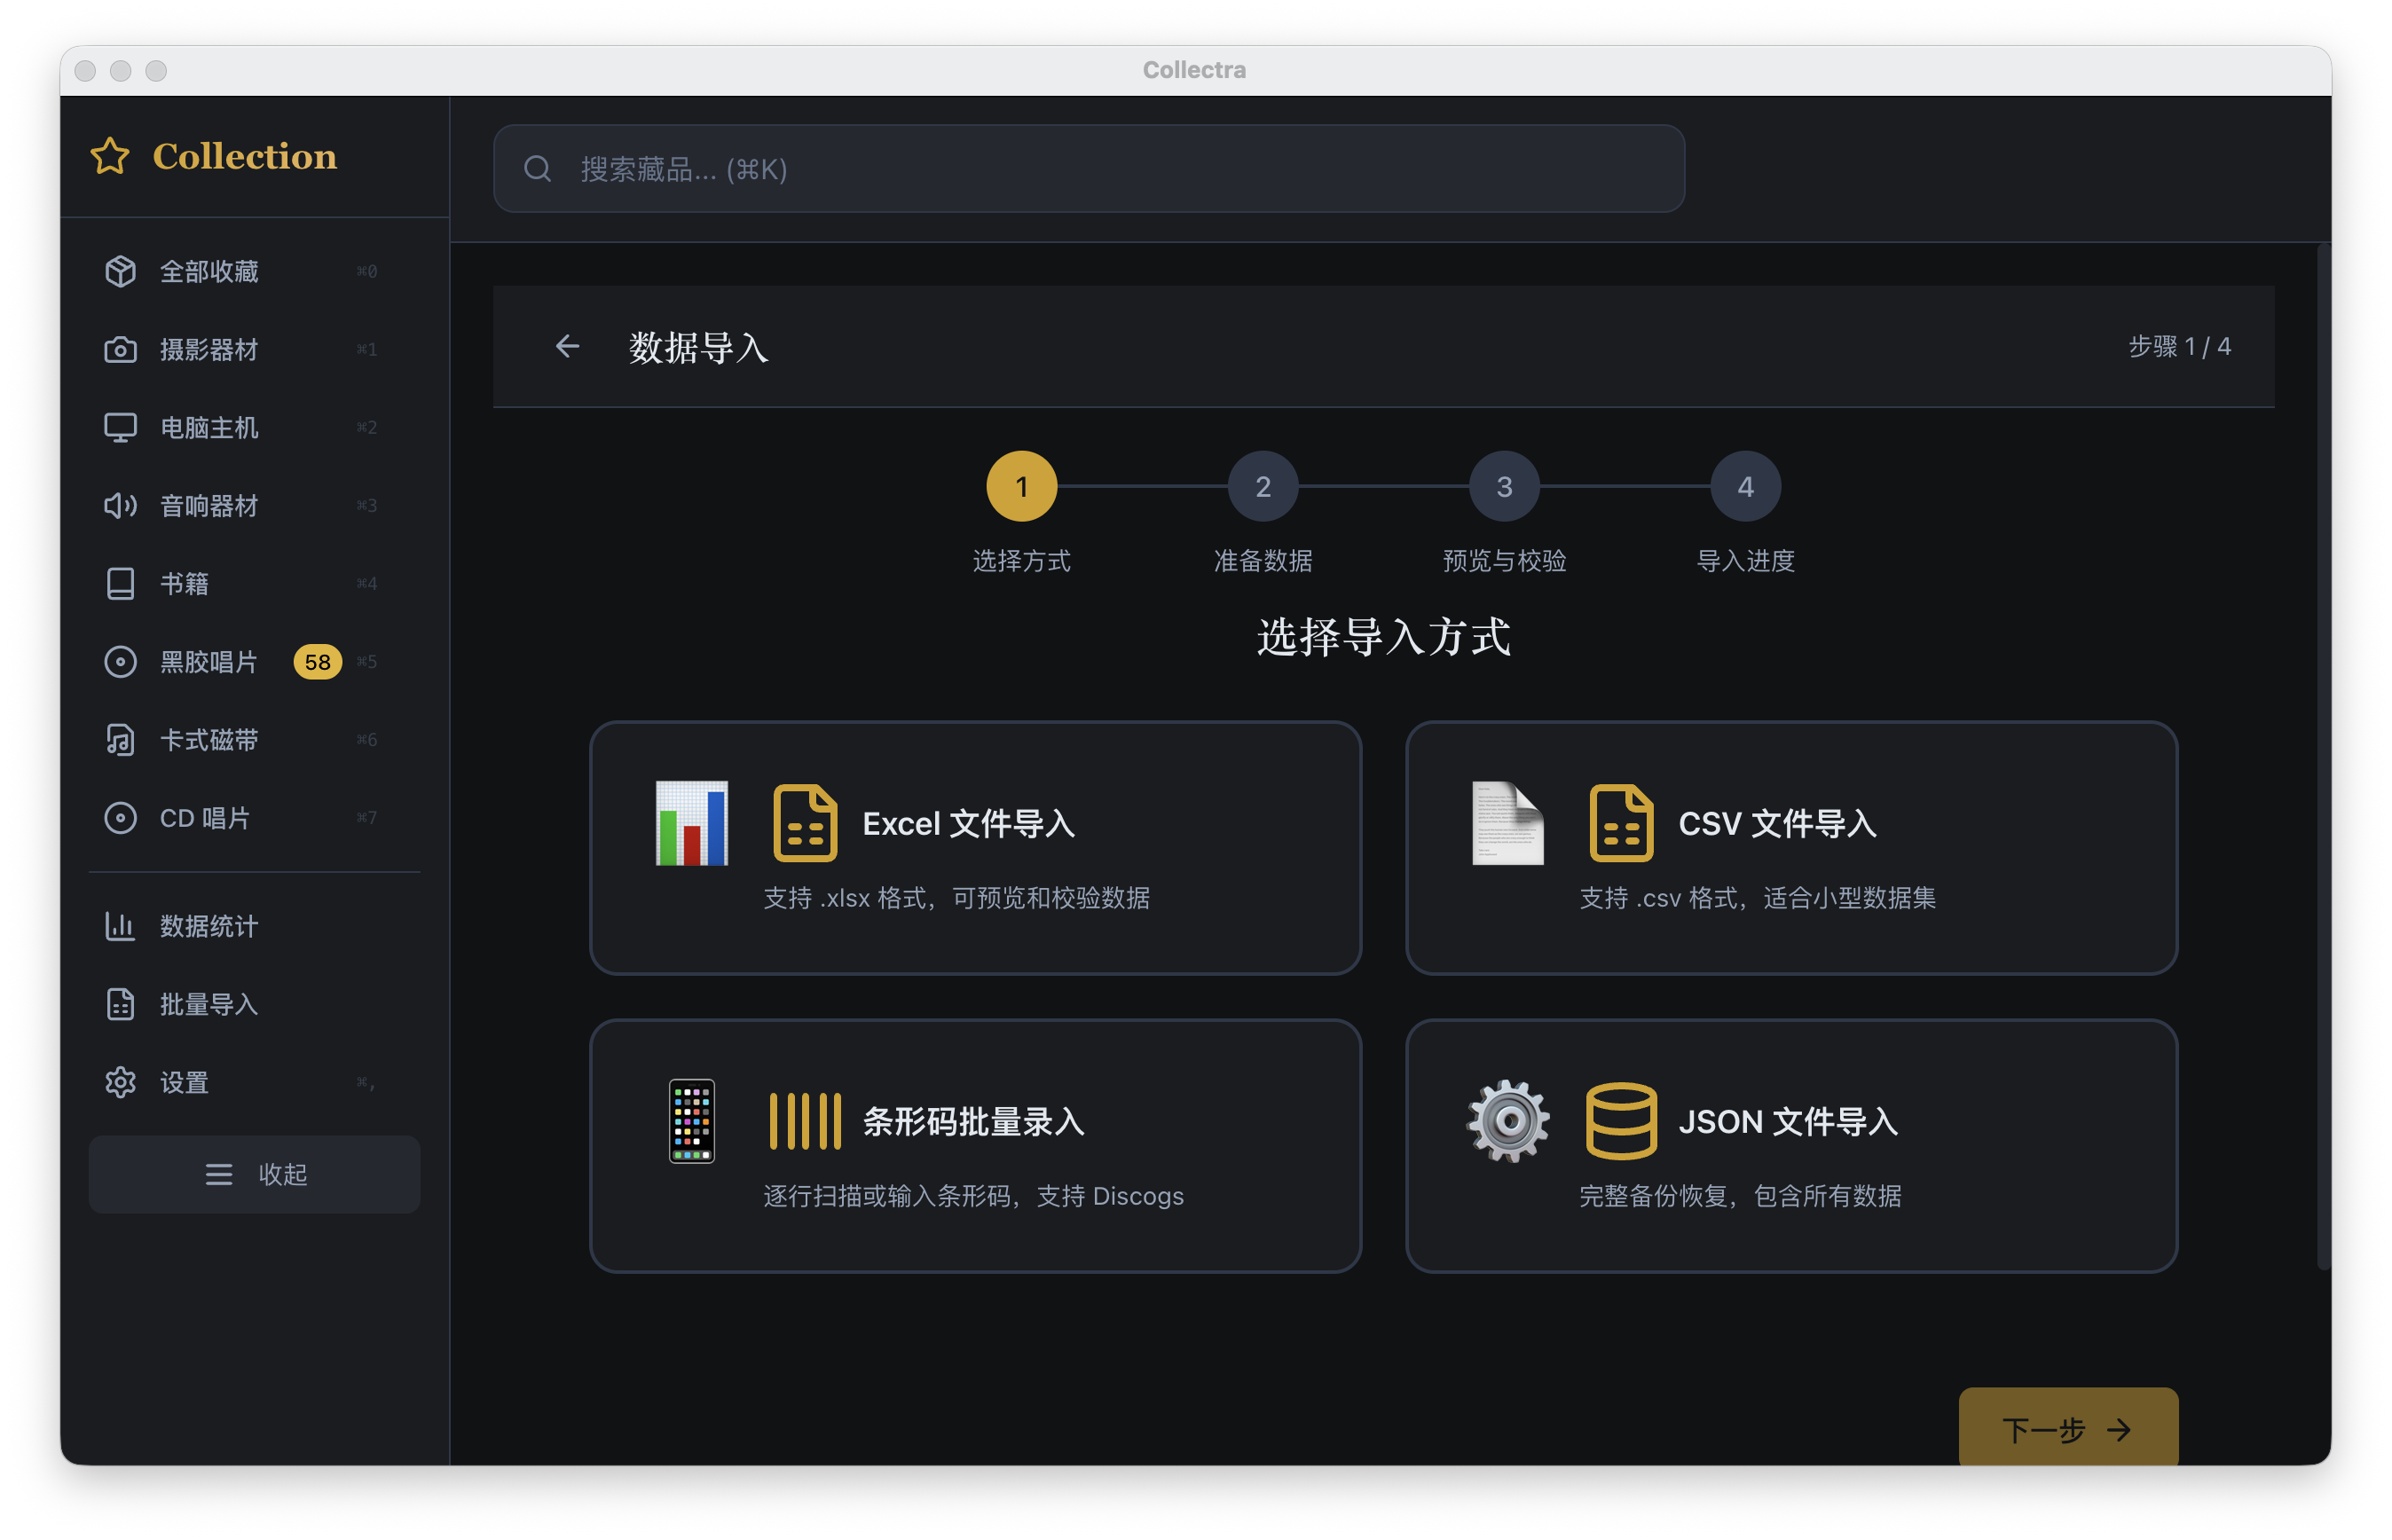Click the spreadsheet file icon beside 批量导入
The width and height of the screenshot is (2392, 1540).
point(120,1003)
